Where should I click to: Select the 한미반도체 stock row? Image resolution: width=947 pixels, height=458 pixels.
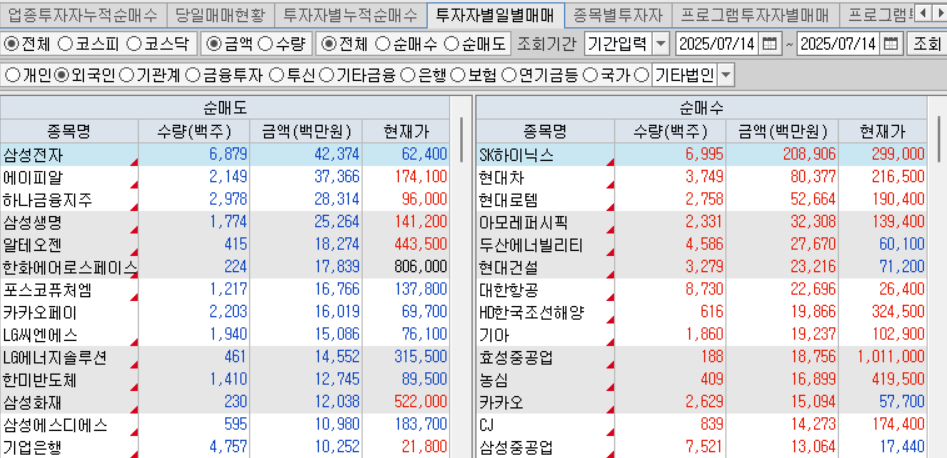pos(225,380)
